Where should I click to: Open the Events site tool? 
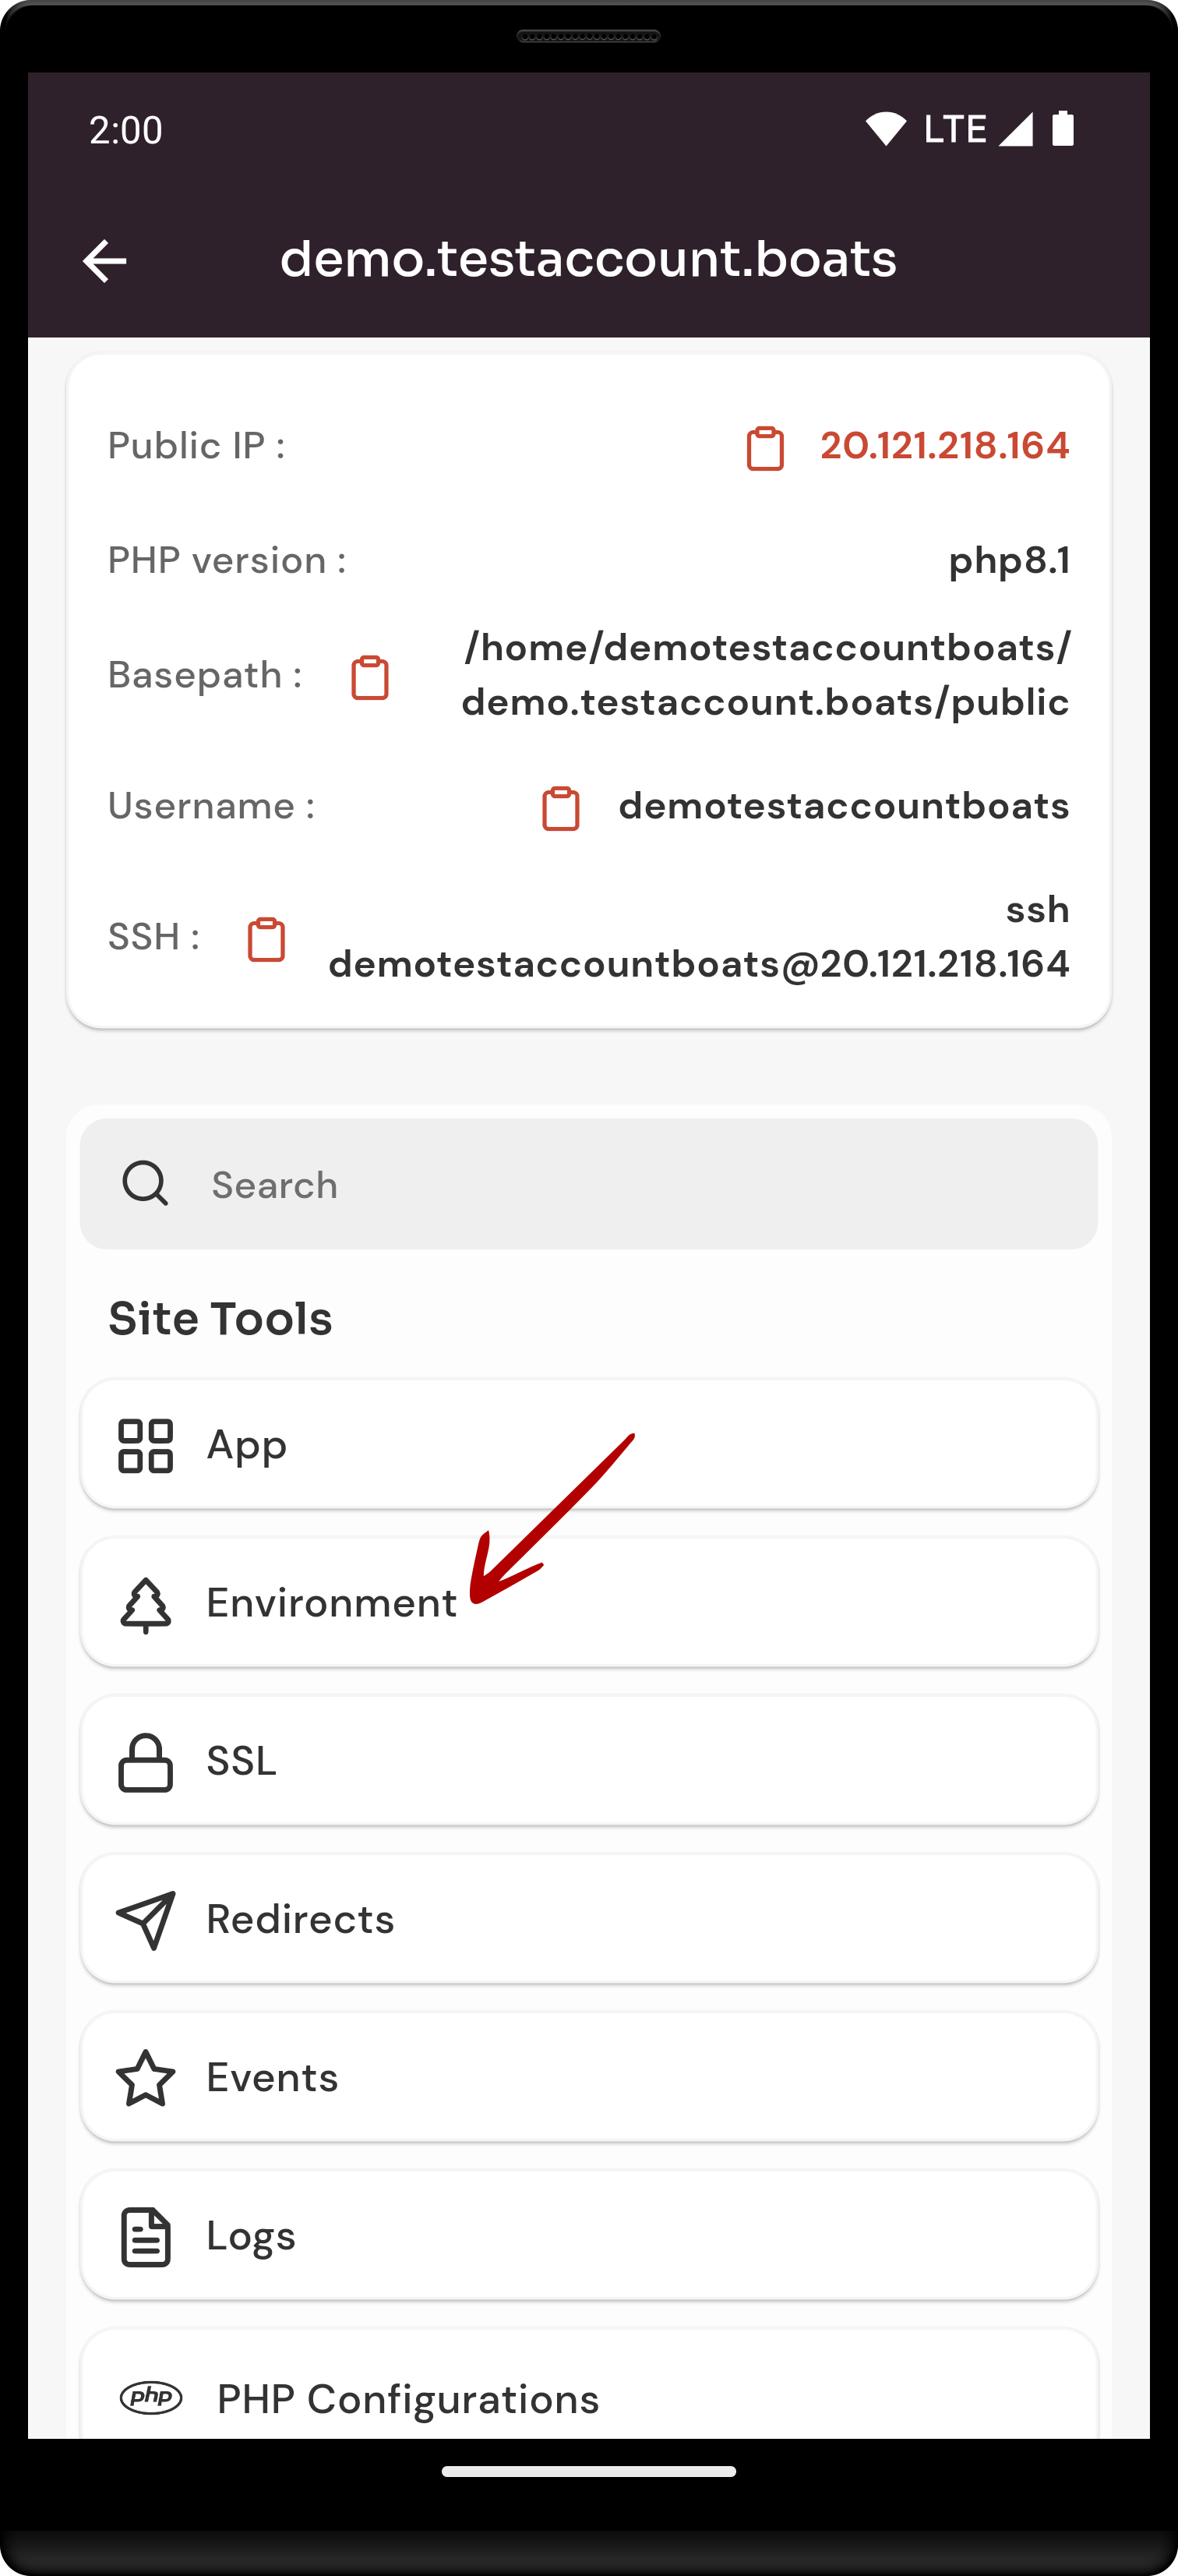589,2076
